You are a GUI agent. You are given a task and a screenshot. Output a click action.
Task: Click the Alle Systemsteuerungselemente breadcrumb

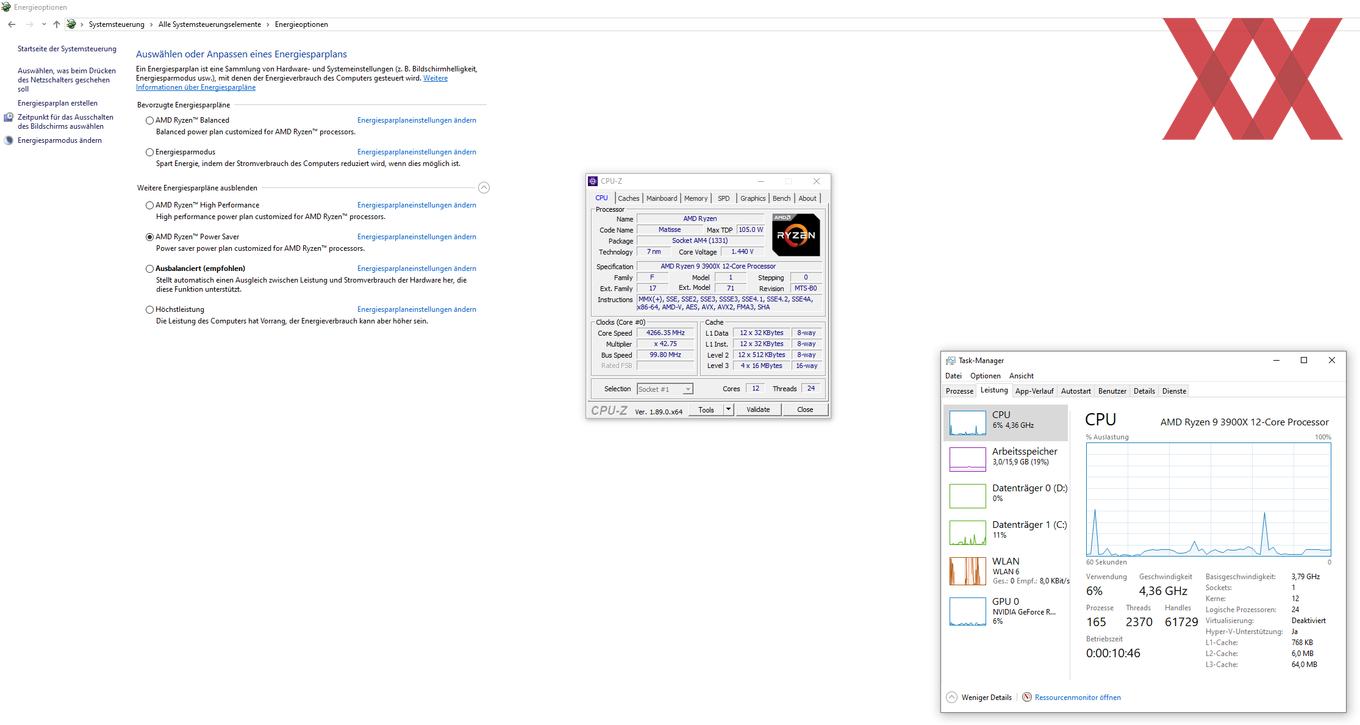[x=210, y=24]
